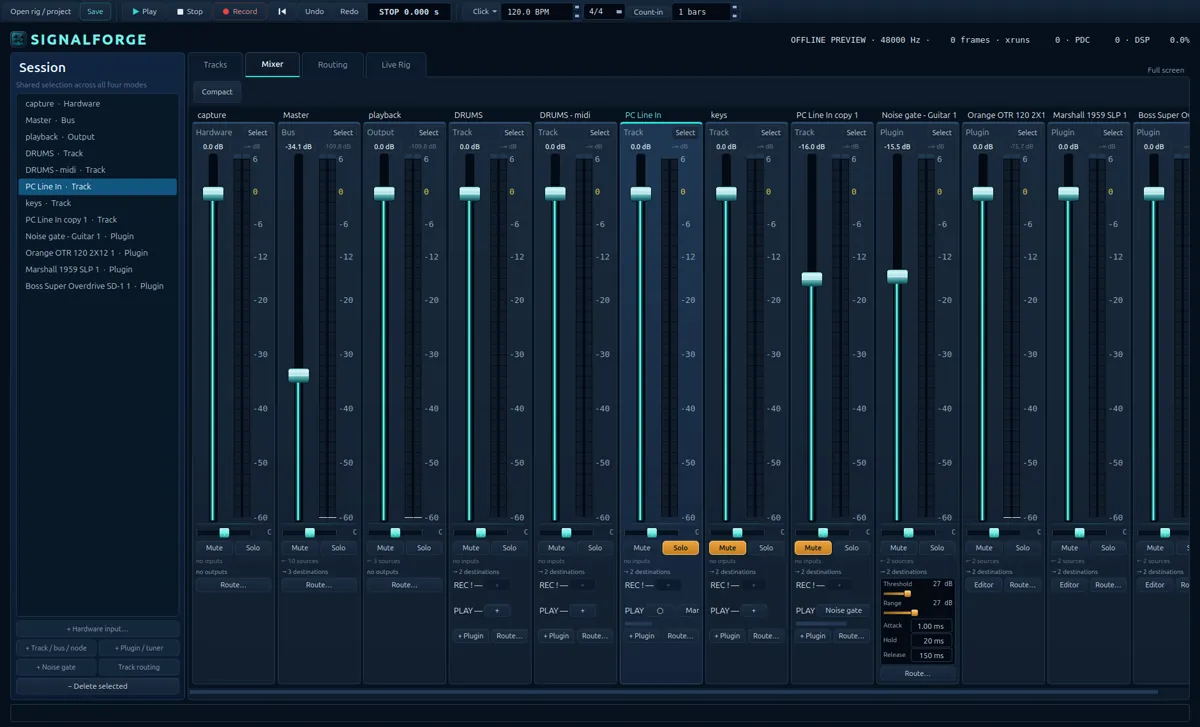Open rig / project
The height and width of the screenshot is (727, 1200).
pyautogui.click(x=41, y=12)
